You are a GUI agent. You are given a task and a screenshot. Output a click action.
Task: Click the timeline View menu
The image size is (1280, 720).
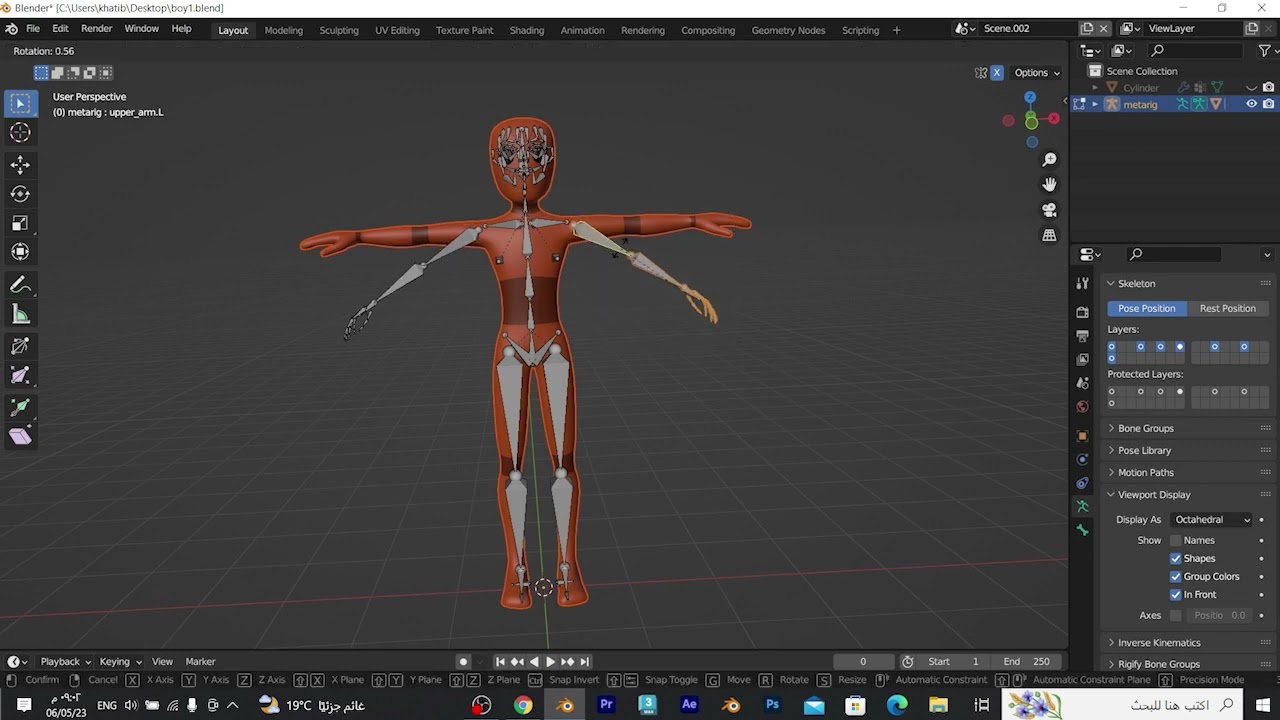(x=162, y=662)
